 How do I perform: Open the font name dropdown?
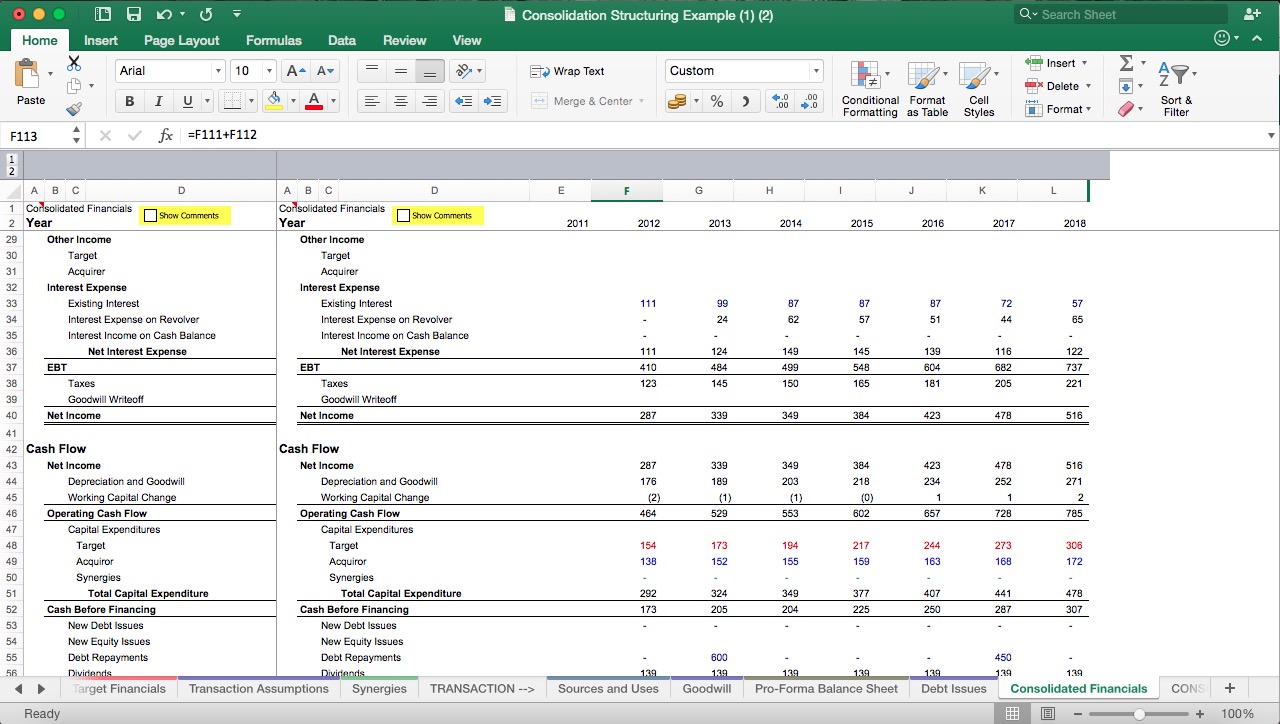(219, 71)
